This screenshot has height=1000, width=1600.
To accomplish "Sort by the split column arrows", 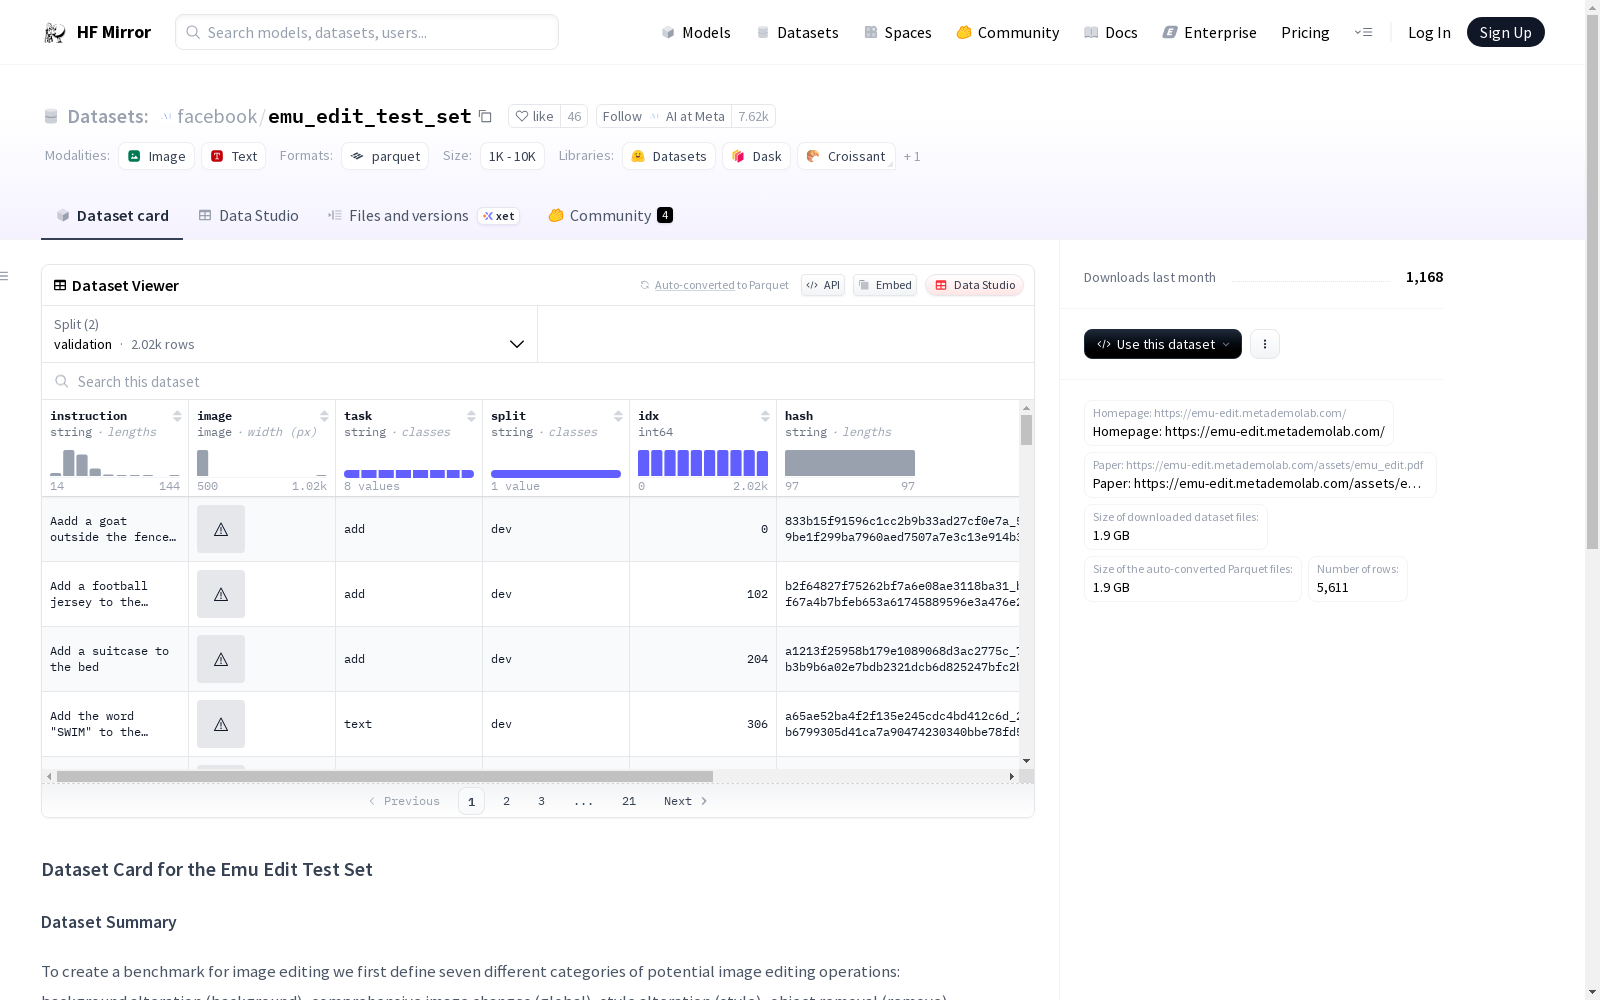I will 618,416.
